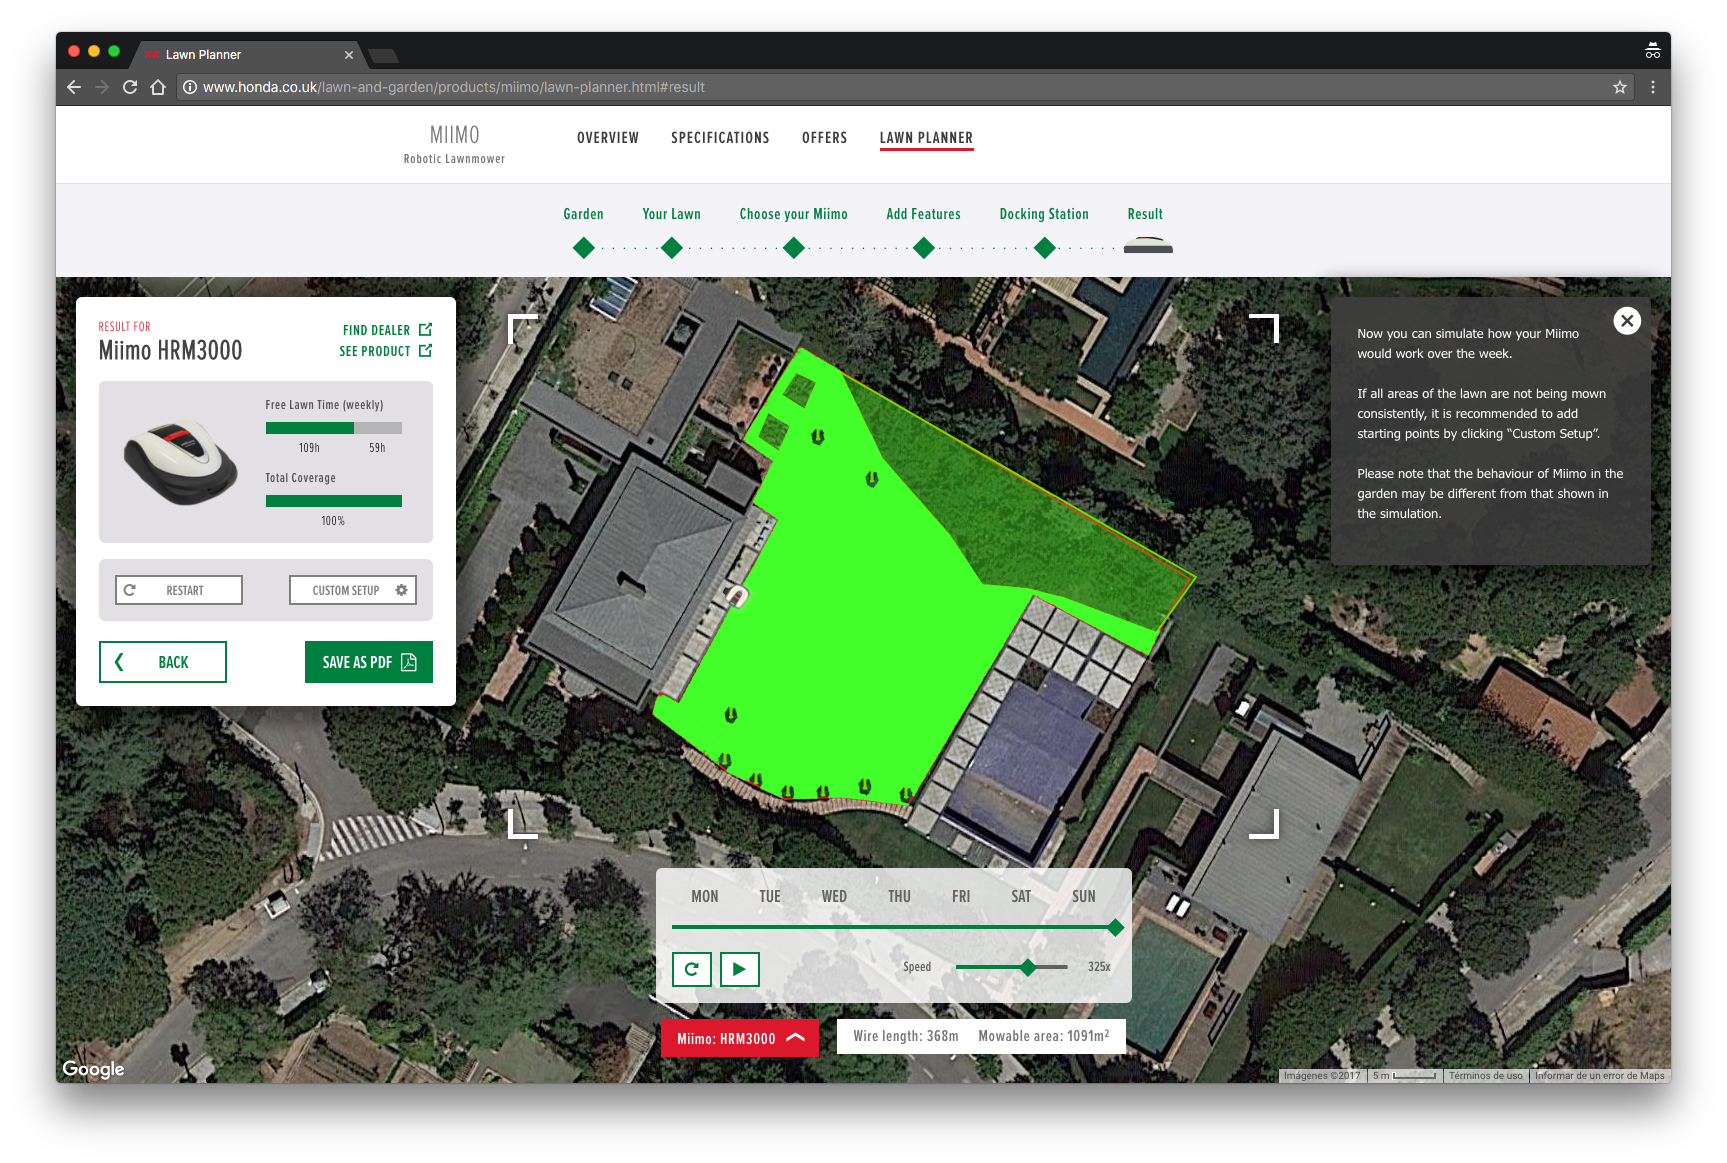
Task: Click the browser address bar URL
Action: click(x=454, y=87)
